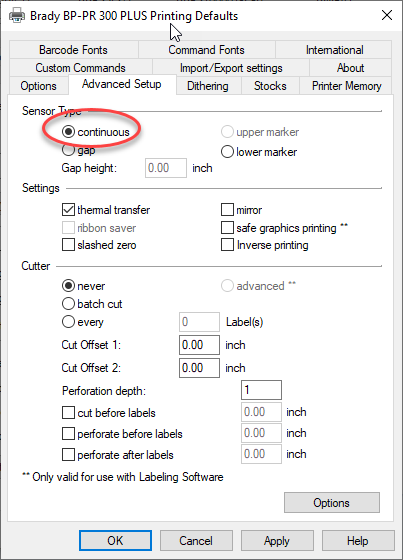Go to the Custom Commands tab
403x560 pixels.
(81, 68)
